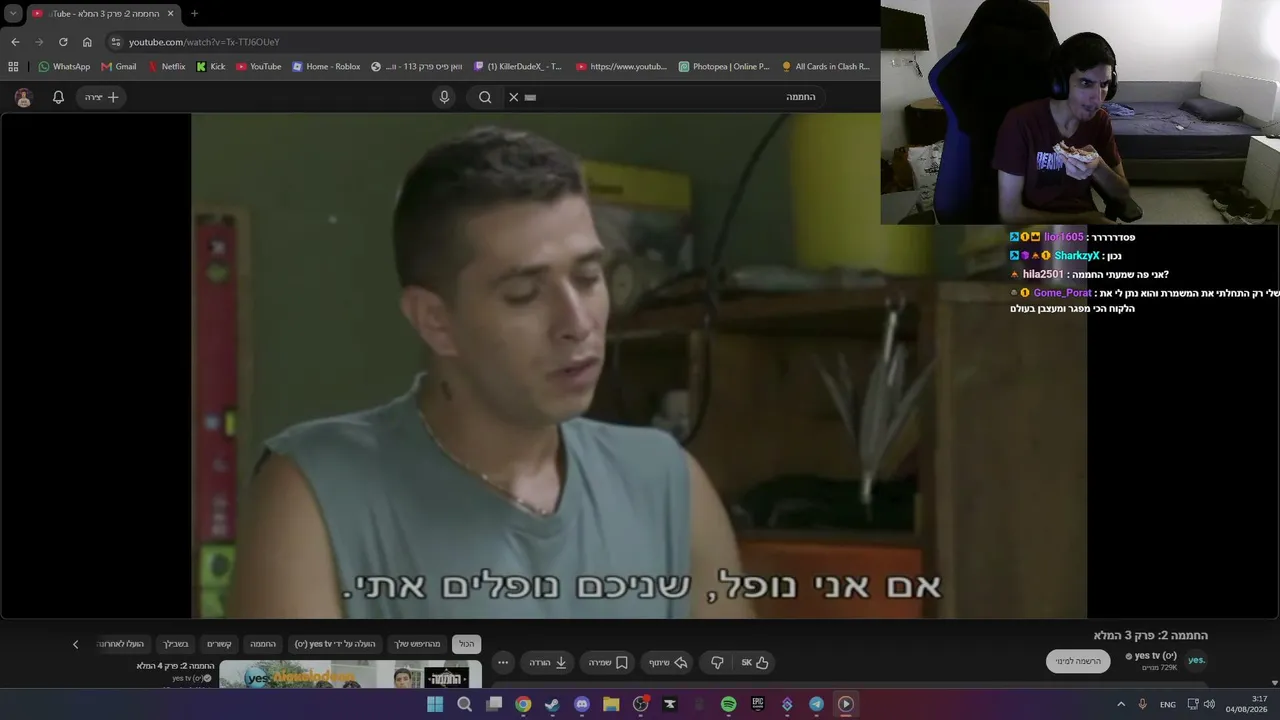The height and width of the screenshot is (720, 1280).
Task: Select the YouTube video browser tab
Action: click(102, 14)
